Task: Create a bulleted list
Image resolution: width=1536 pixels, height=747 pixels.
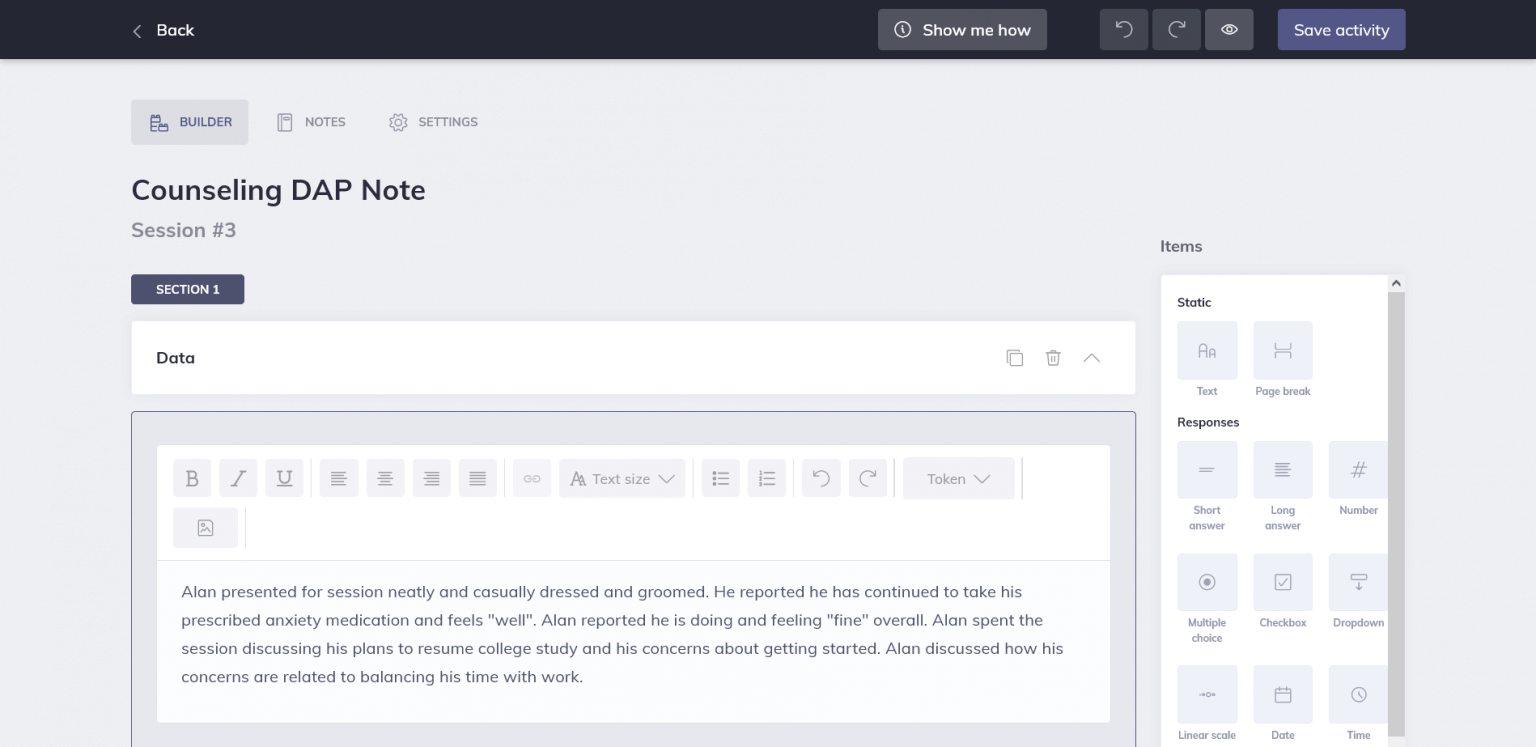Action: point(720,478)
